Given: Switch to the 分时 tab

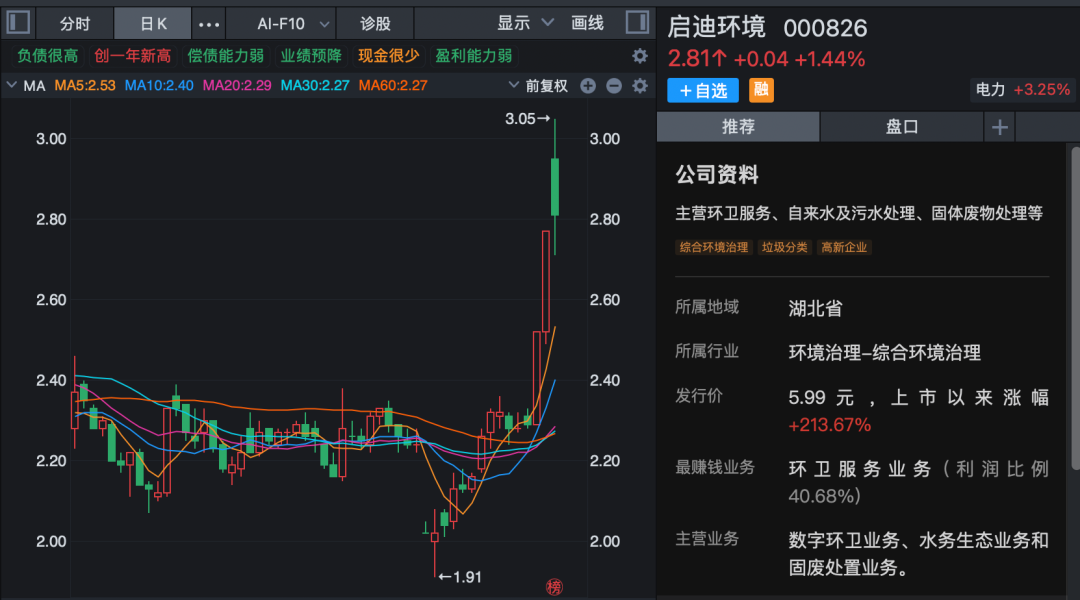Looking at the screenshot, I should pyautogui.click(x=74, y=22).
